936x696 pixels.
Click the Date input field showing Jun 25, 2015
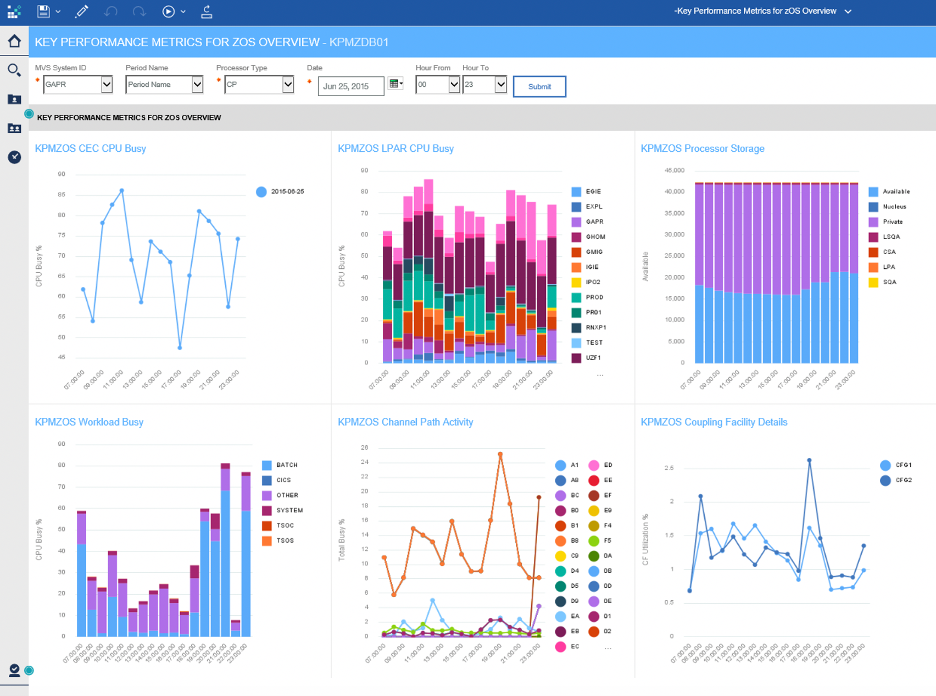350,85
